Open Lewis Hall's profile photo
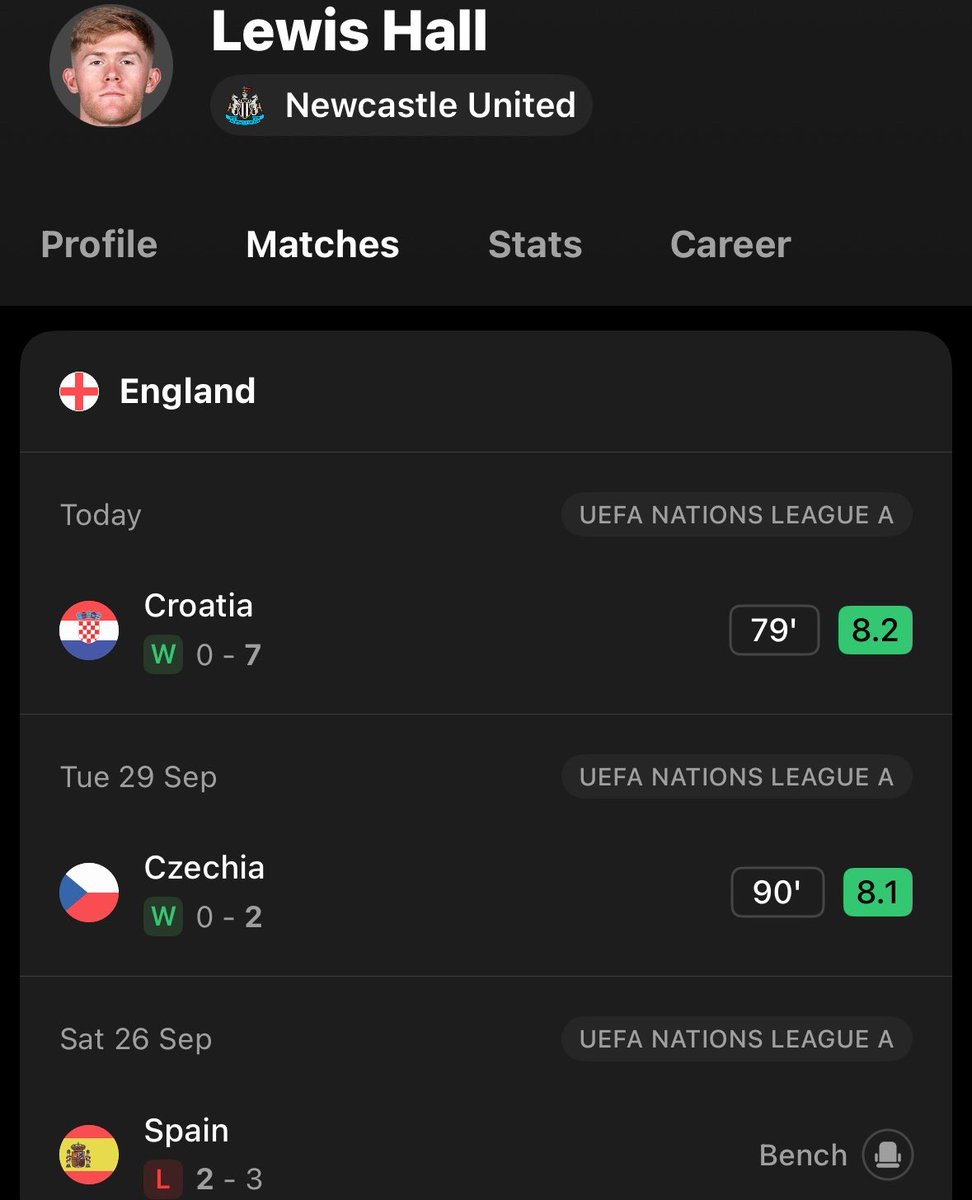Image resolution: width=972 pixels, height=1200 pixels. point(111,66)
